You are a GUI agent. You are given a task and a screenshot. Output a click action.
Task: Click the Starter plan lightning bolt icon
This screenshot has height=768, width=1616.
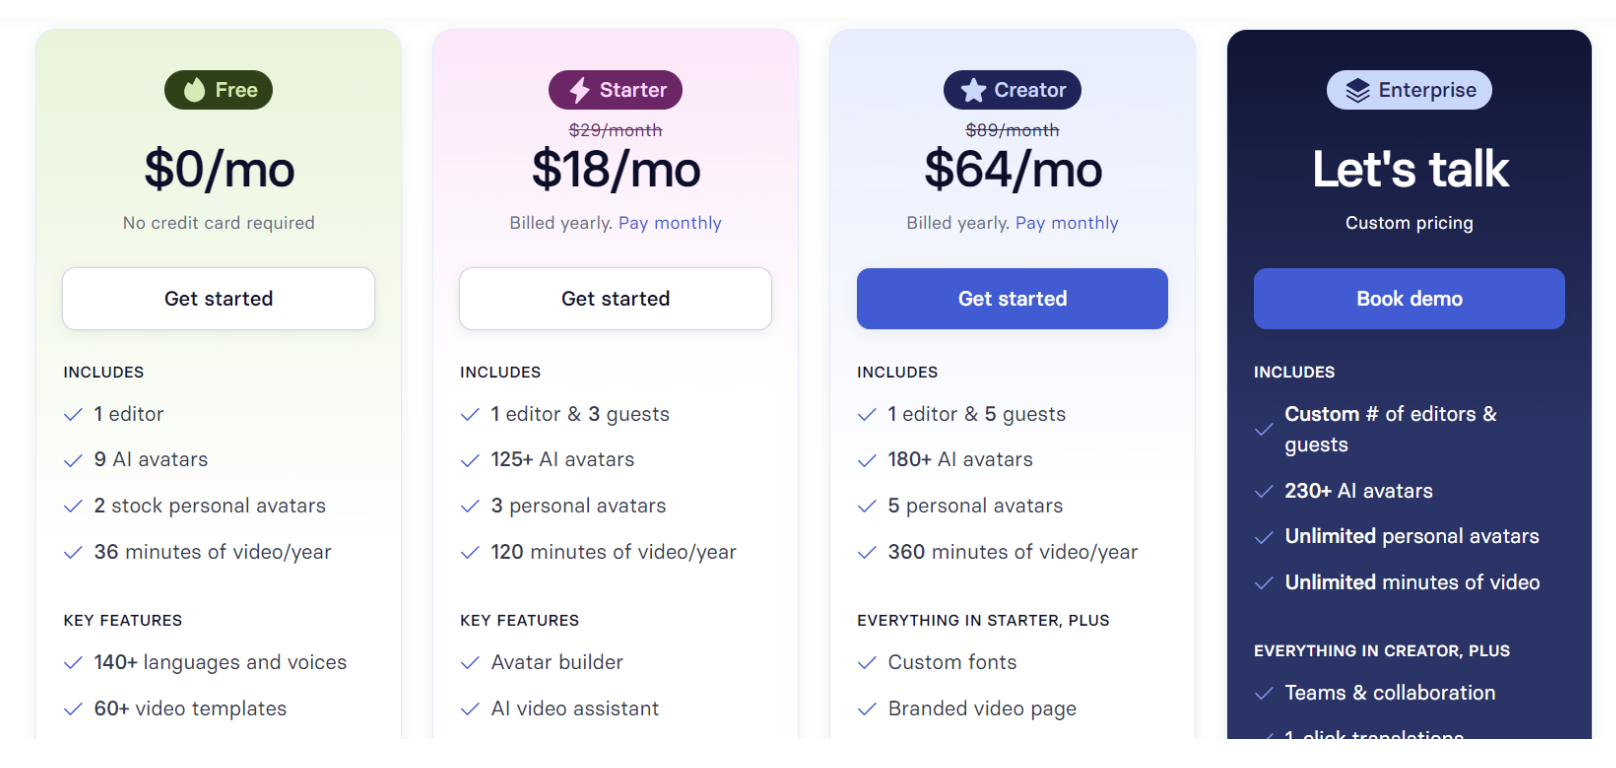point(579,90)
